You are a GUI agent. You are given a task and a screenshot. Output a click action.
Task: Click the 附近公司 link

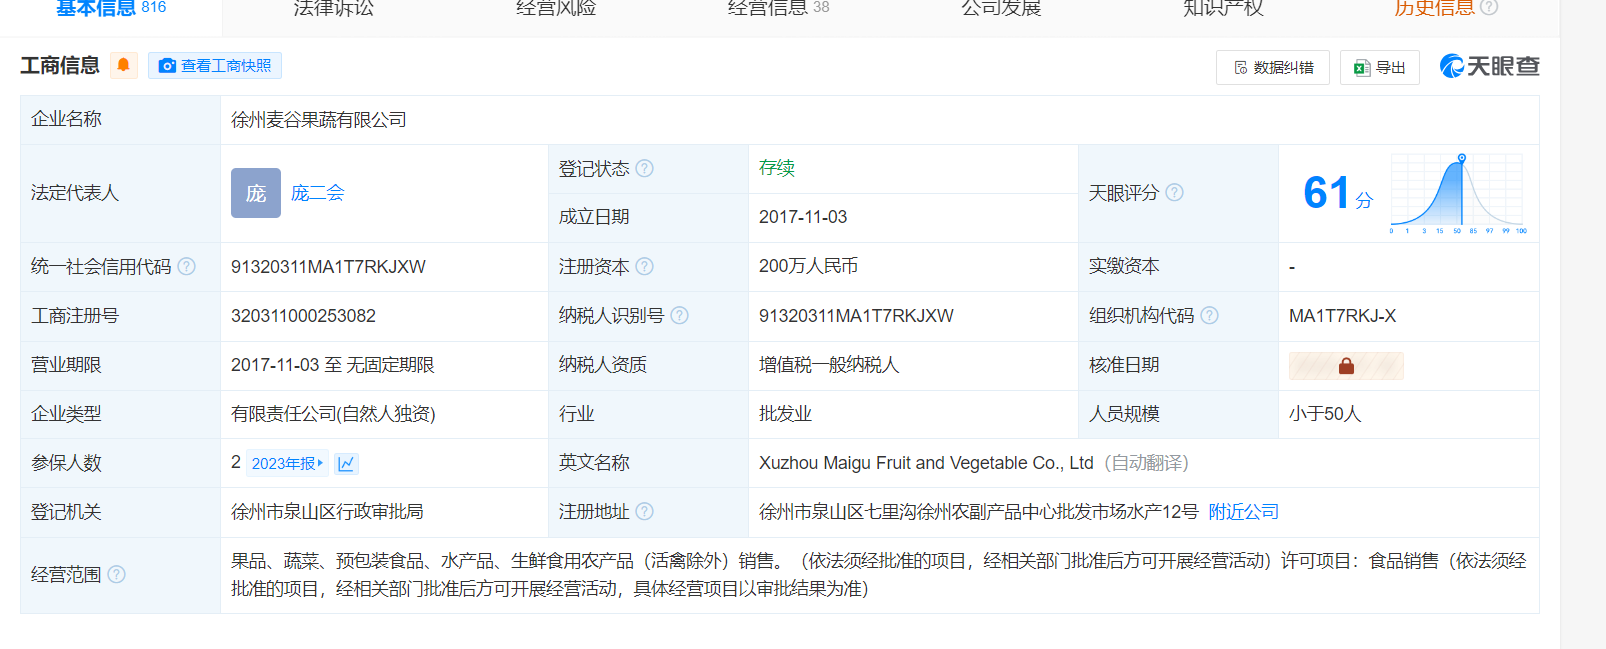click(1244, 512)
